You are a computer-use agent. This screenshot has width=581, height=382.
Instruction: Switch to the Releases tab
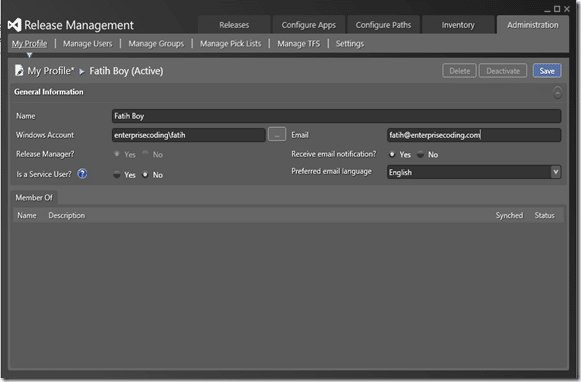234,25
